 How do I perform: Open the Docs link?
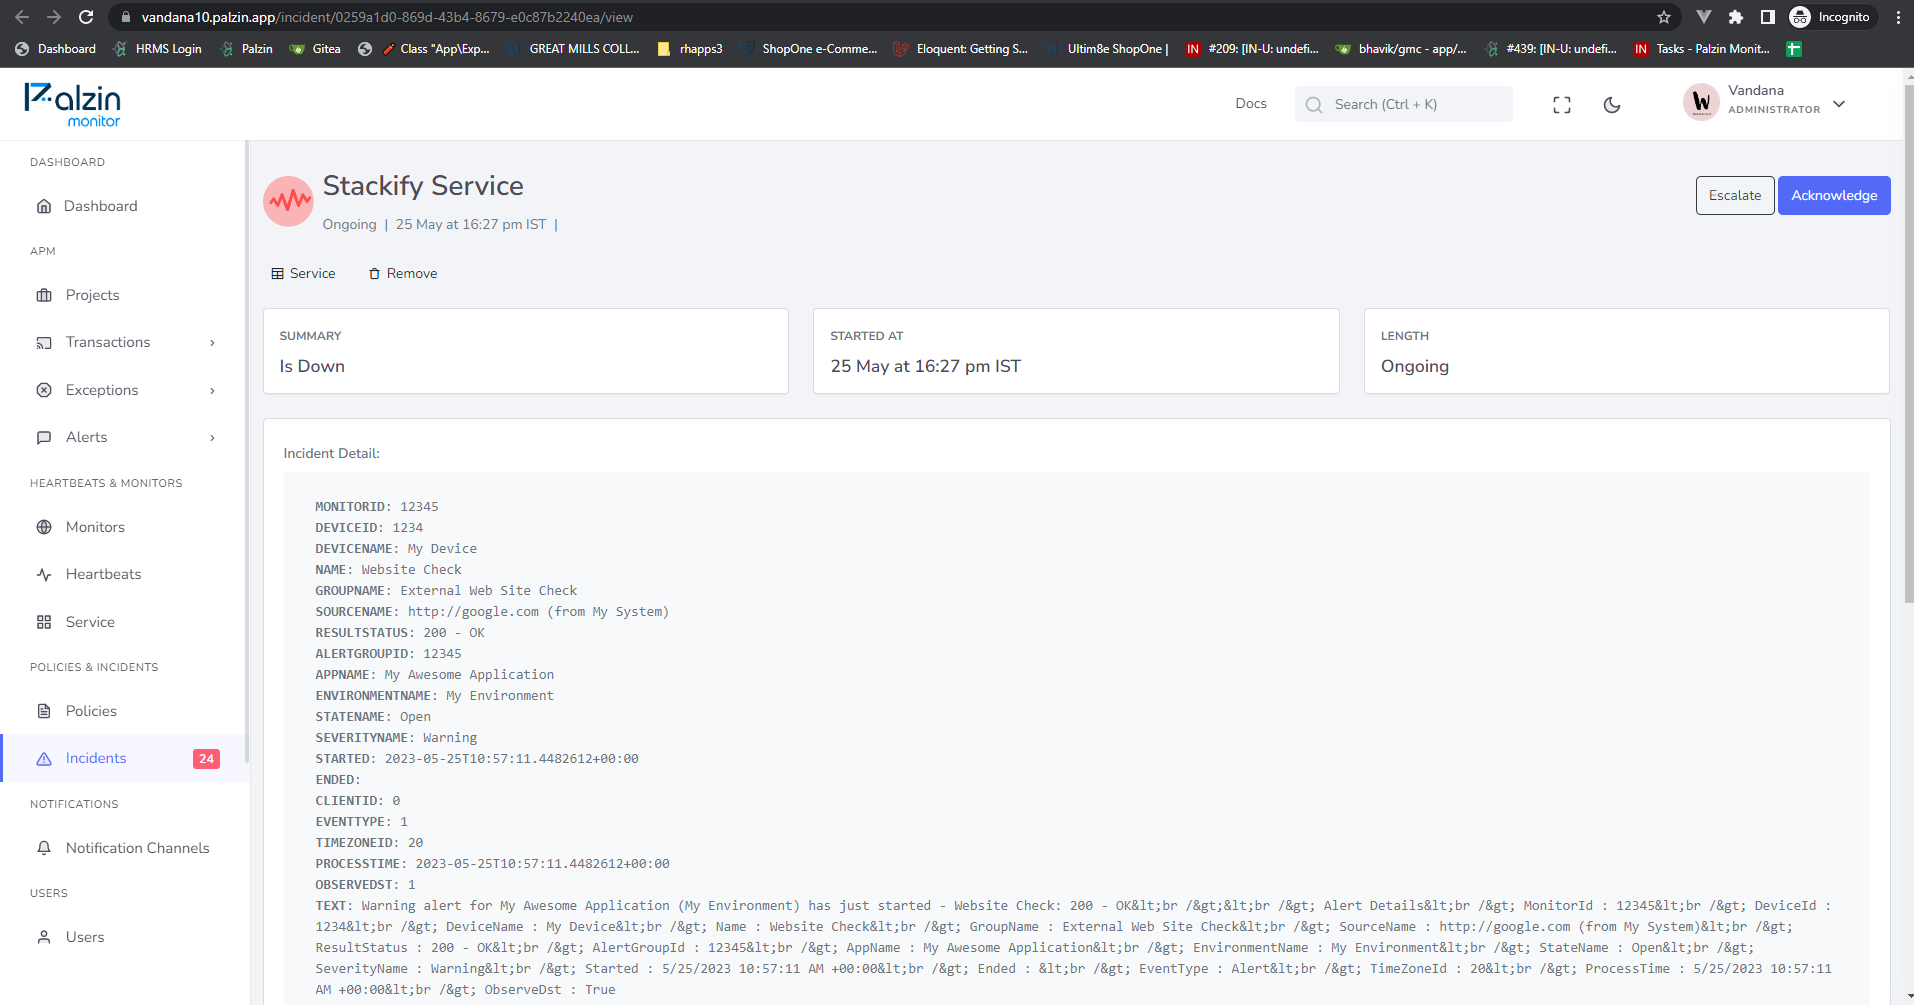tap(1250, 103)
